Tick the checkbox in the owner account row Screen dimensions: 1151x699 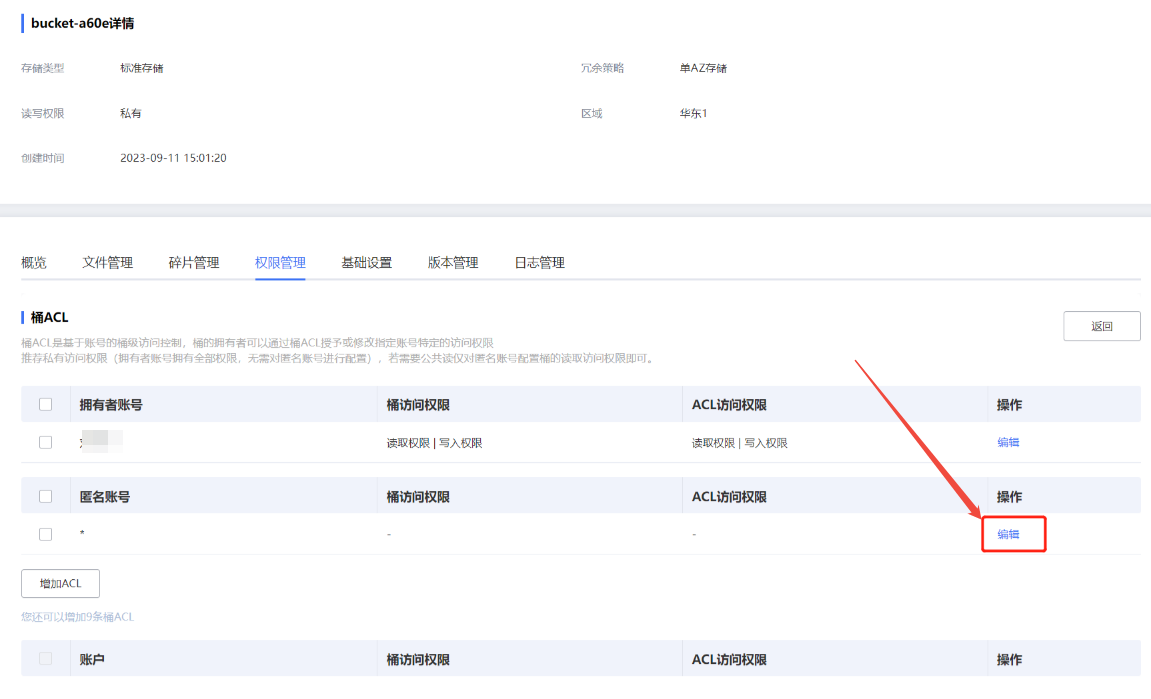coord(45,442)
